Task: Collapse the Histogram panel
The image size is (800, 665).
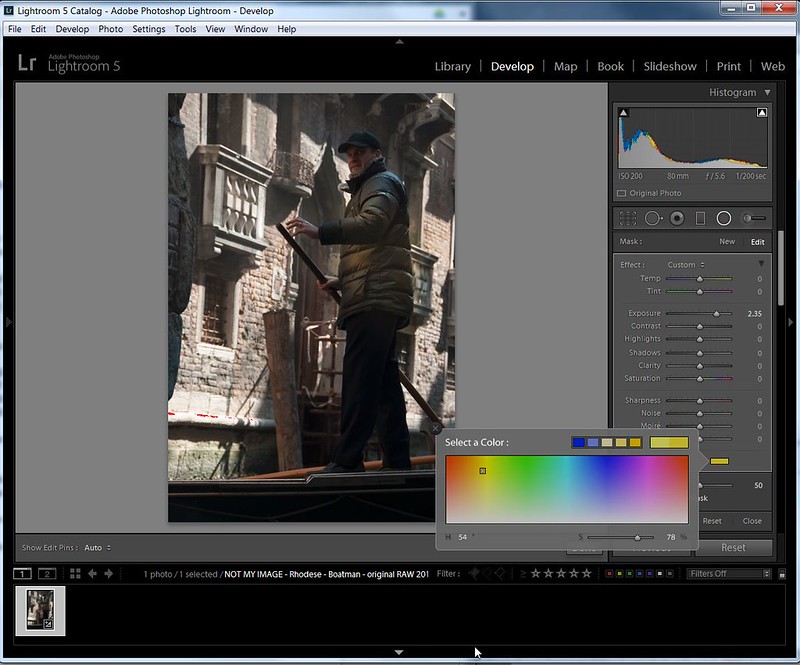Action: [767, 92]
